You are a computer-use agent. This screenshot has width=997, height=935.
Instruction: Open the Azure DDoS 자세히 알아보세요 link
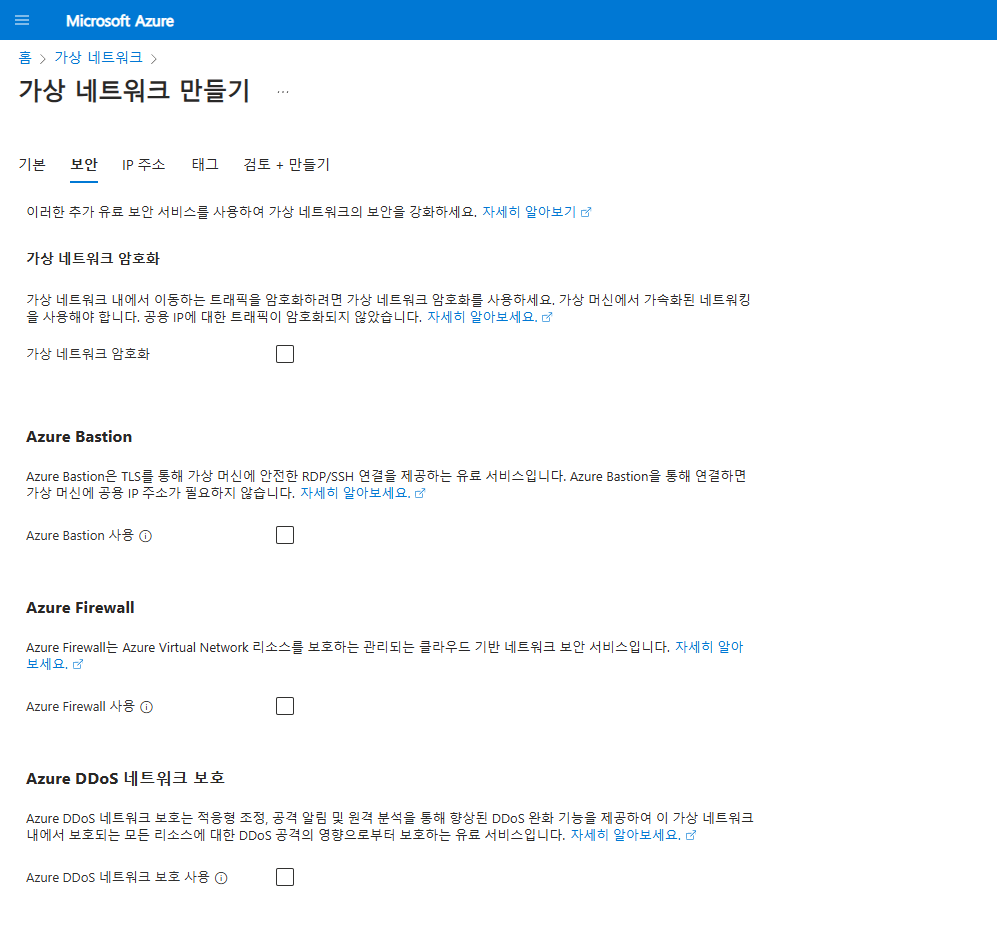pos(625,835)
